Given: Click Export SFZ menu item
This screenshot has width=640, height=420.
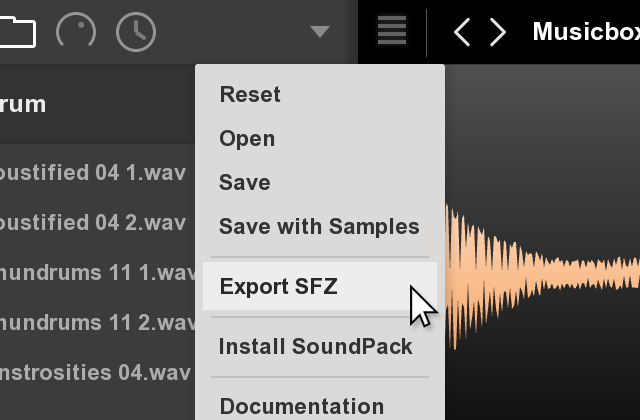Looking at the screenshot, I should pyautogui.click(x=320, y=286).
